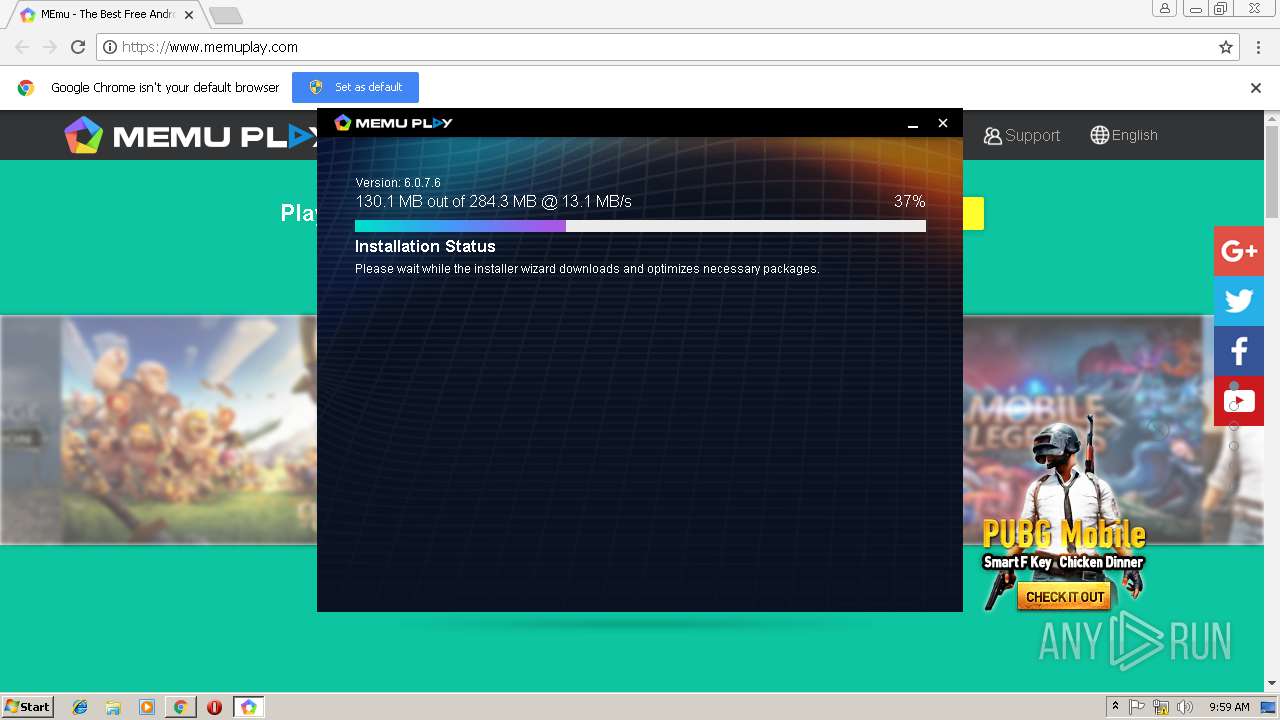Click the Action Center flag icon

[x=1137, y=707]
